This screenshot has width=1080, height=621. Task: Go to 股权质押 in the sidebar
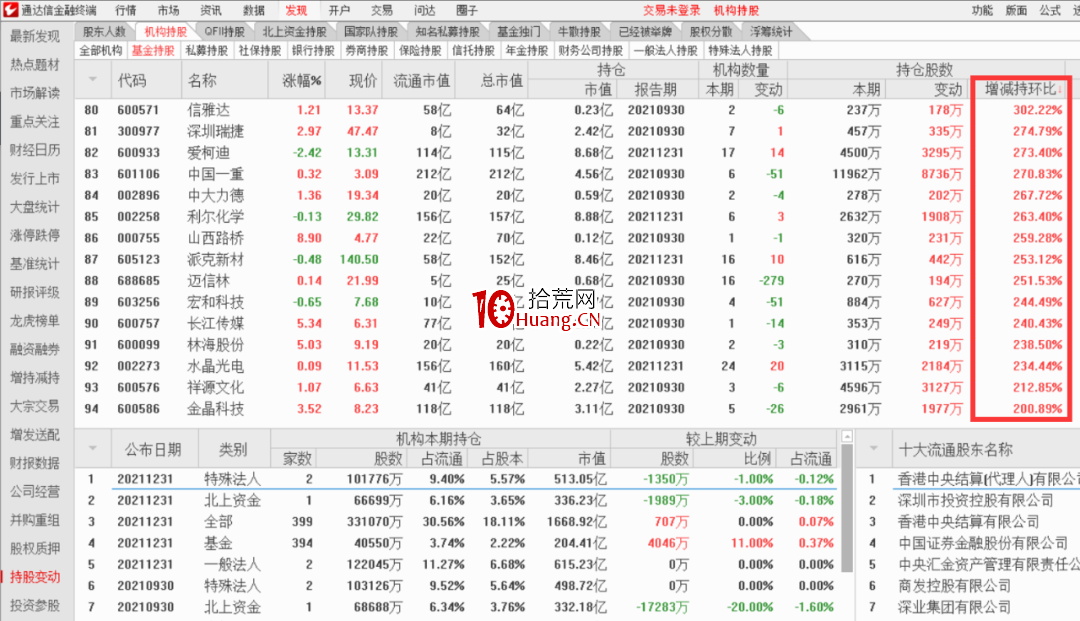[x=35, y=548]
